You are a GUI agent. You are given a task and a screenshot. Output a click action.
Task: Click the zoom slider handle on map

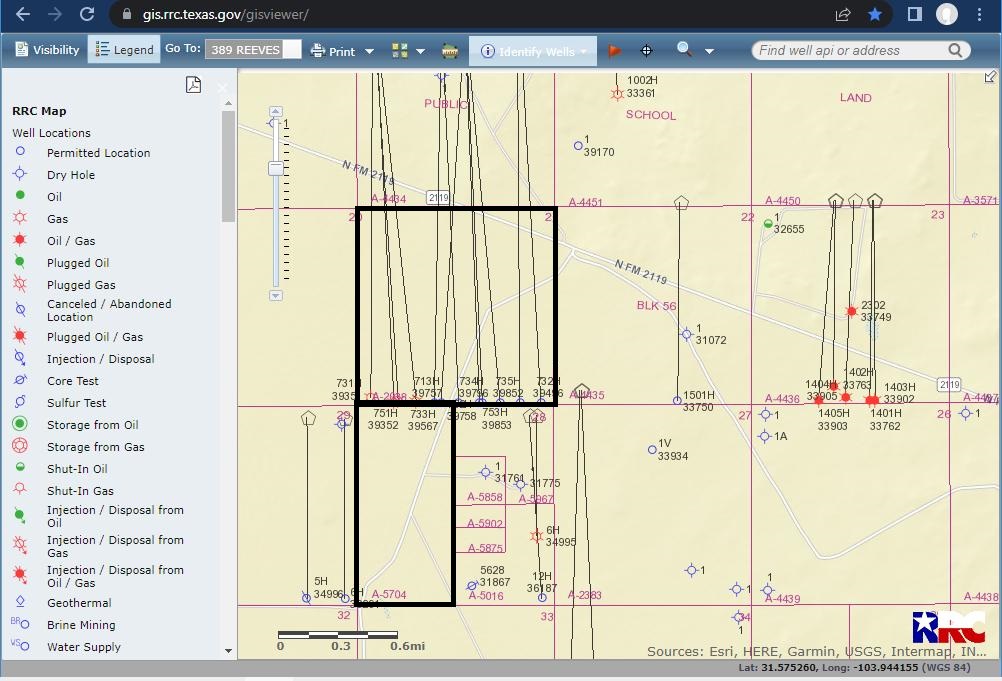[x=275, y=168]
